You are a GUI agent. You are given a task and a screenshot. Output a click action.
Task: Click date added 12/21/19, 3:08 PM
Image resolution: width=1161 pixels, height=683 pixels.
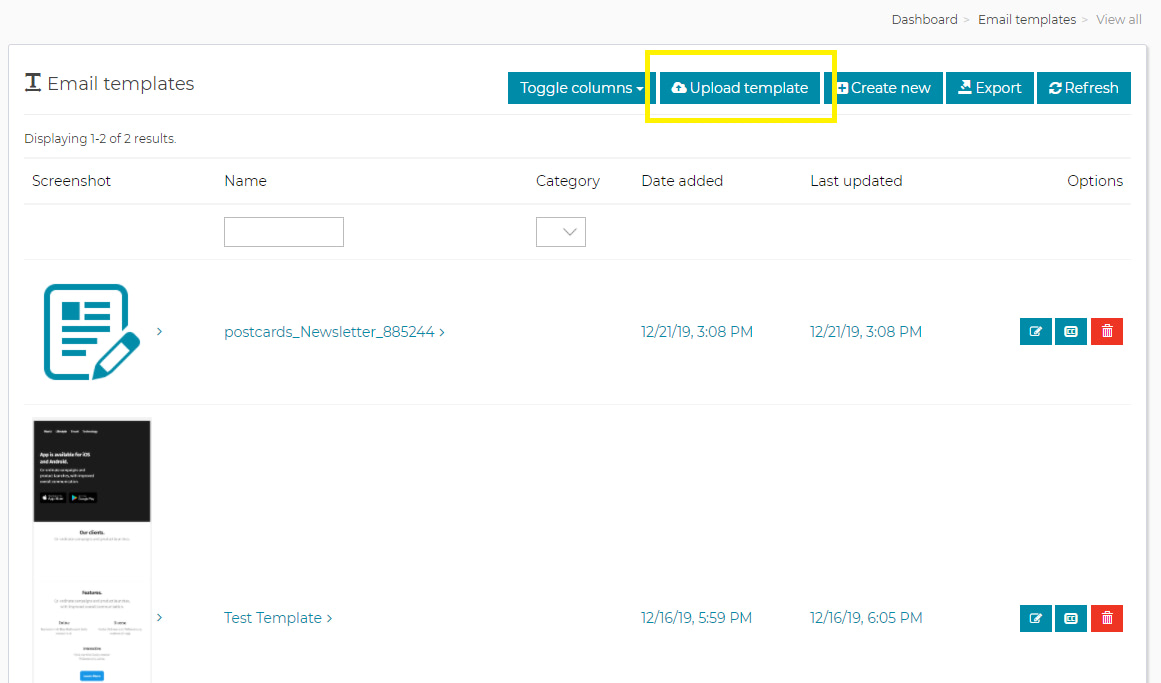697,332
